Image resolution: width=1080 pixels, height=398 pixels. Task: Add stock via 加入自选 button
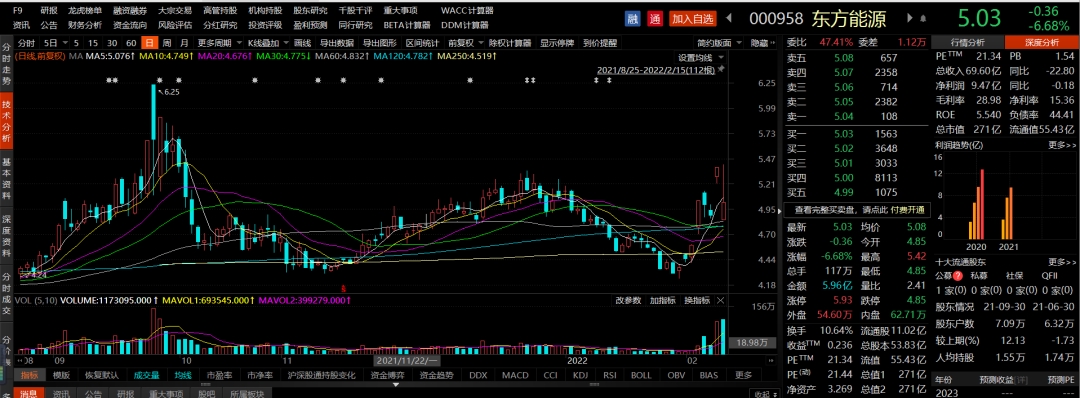(693, 19)
